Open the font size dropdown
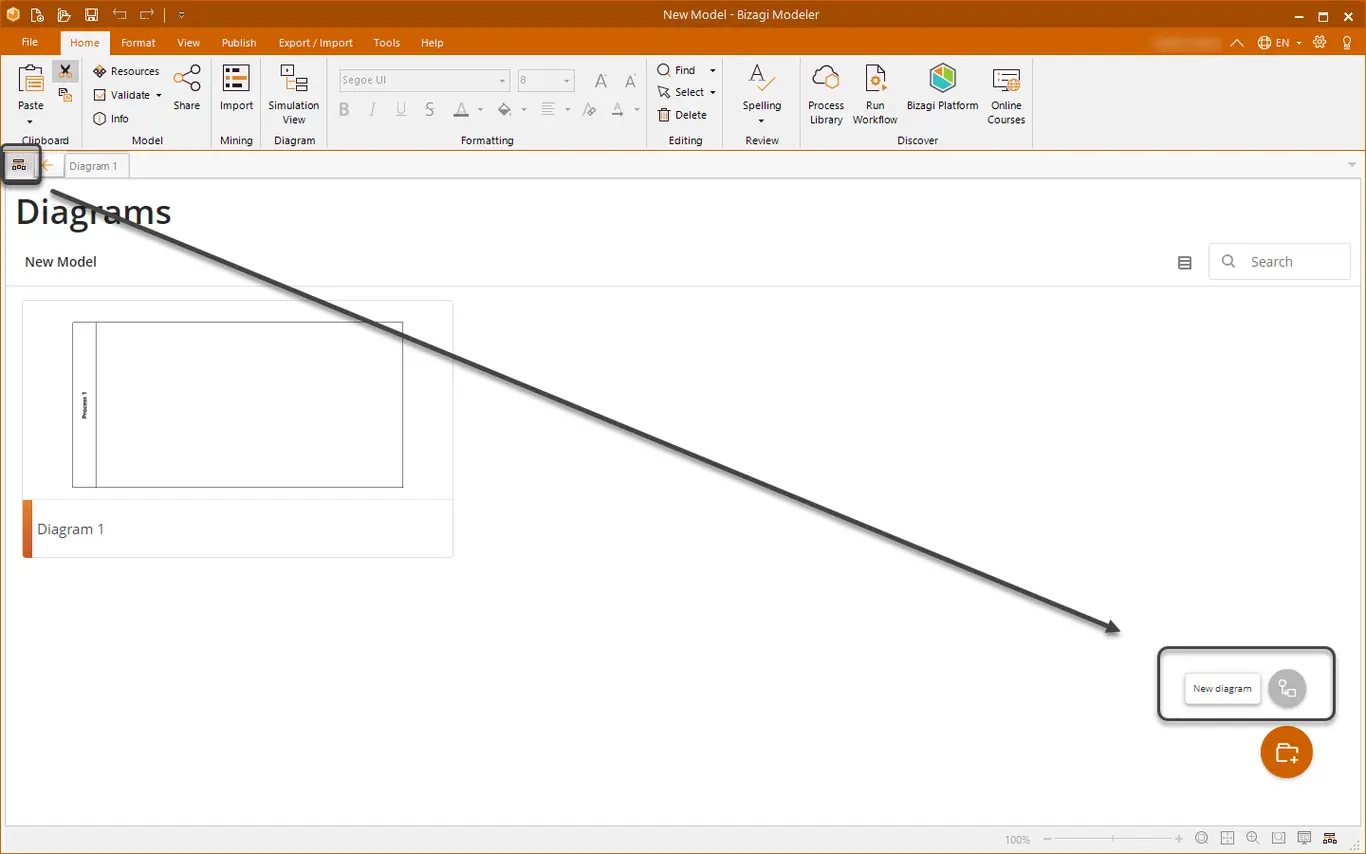 (x=567, y=80)
